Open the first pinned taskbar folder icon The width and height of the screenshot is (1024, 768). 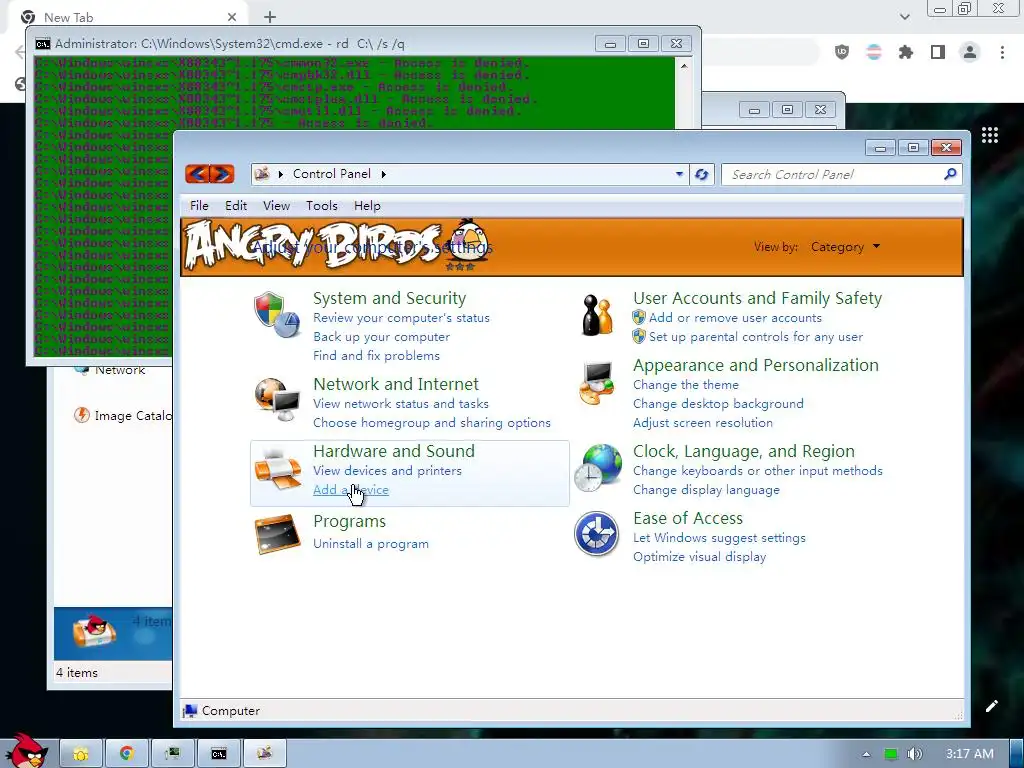(x=81, y=754)
